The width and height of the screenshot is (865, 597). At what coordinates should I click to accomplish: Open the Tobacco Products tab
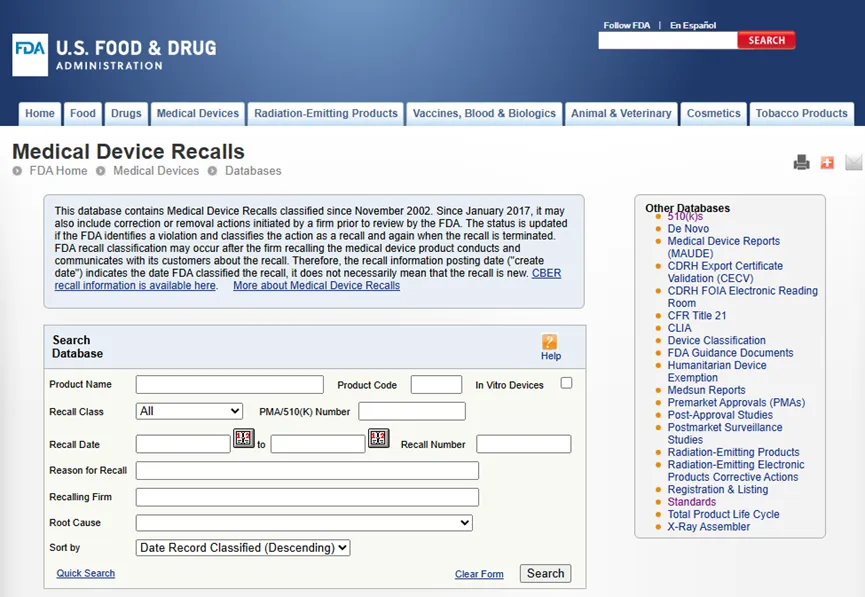802,114
